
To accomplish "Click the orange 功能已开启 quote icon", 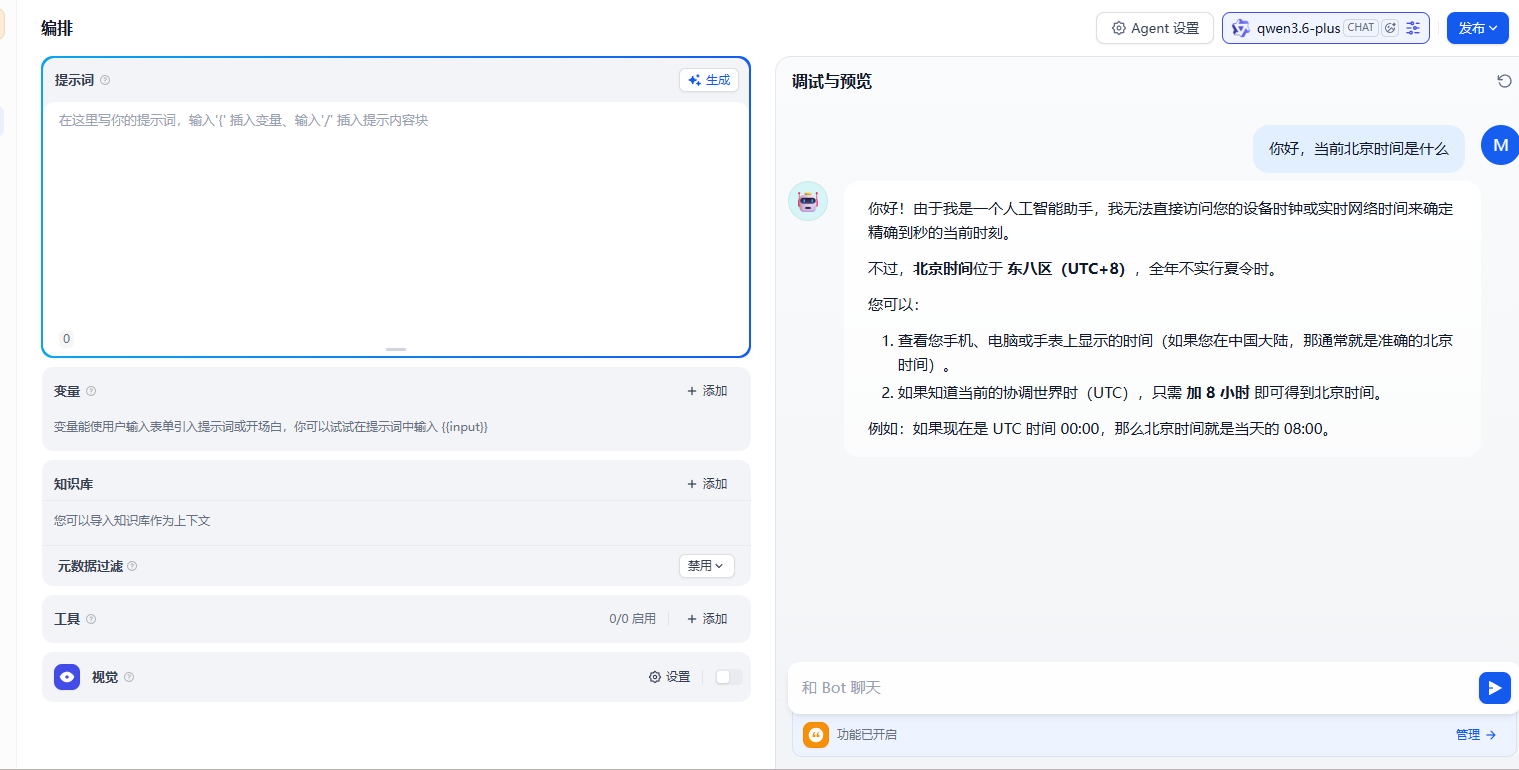I will (816, 735).
